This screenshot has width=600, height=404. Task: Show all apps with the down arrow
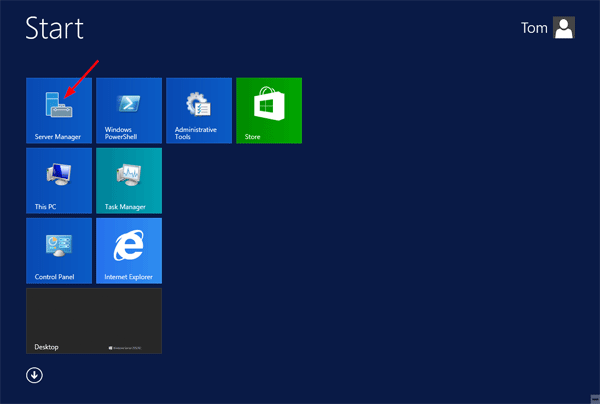(35, 376)
